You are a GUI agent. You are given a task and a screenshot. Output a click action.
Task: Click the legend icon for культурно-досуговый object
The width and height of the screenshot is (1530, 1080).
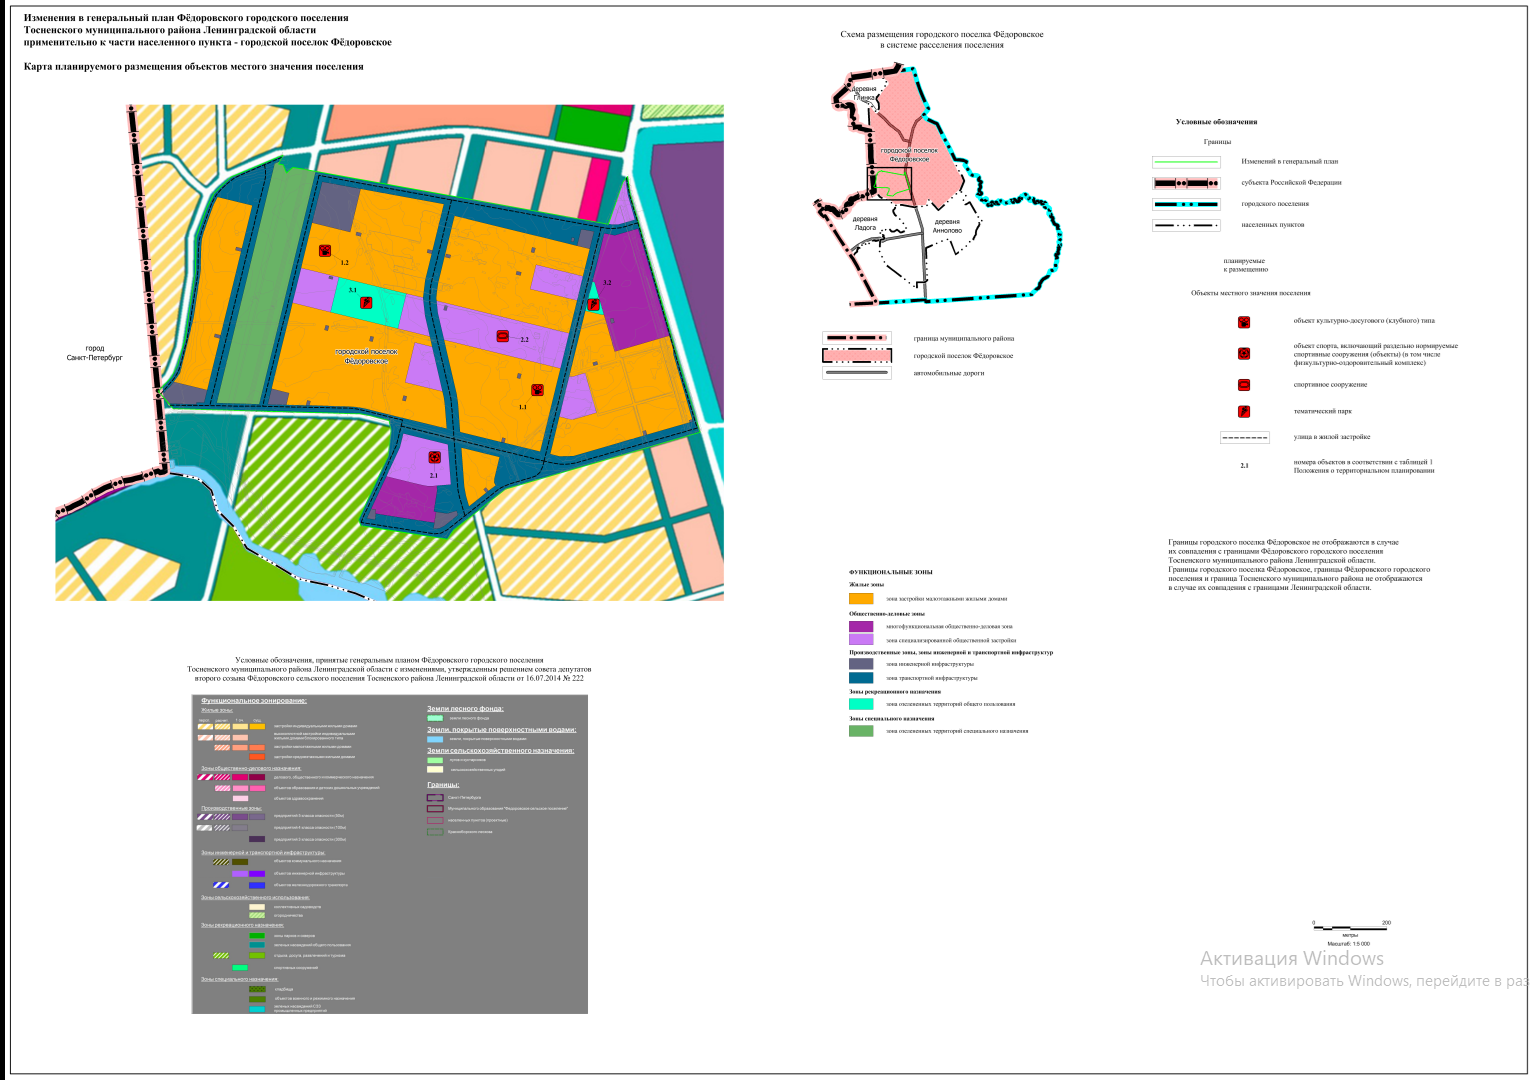(1244, 322)
